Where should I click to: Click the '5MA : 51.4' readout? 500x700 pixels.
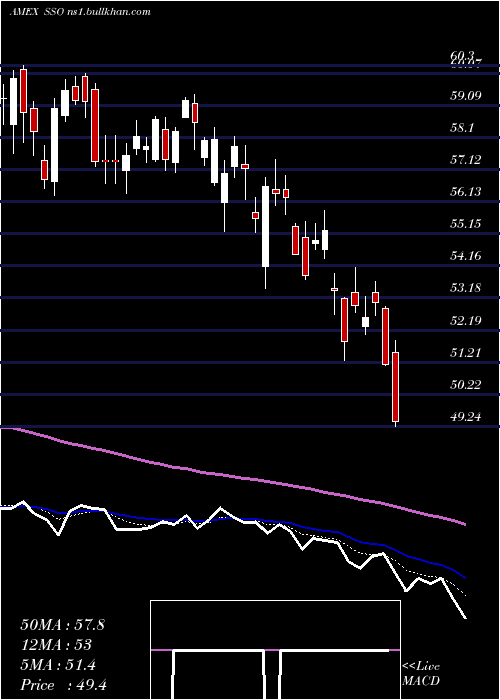[x=58, y=665]
